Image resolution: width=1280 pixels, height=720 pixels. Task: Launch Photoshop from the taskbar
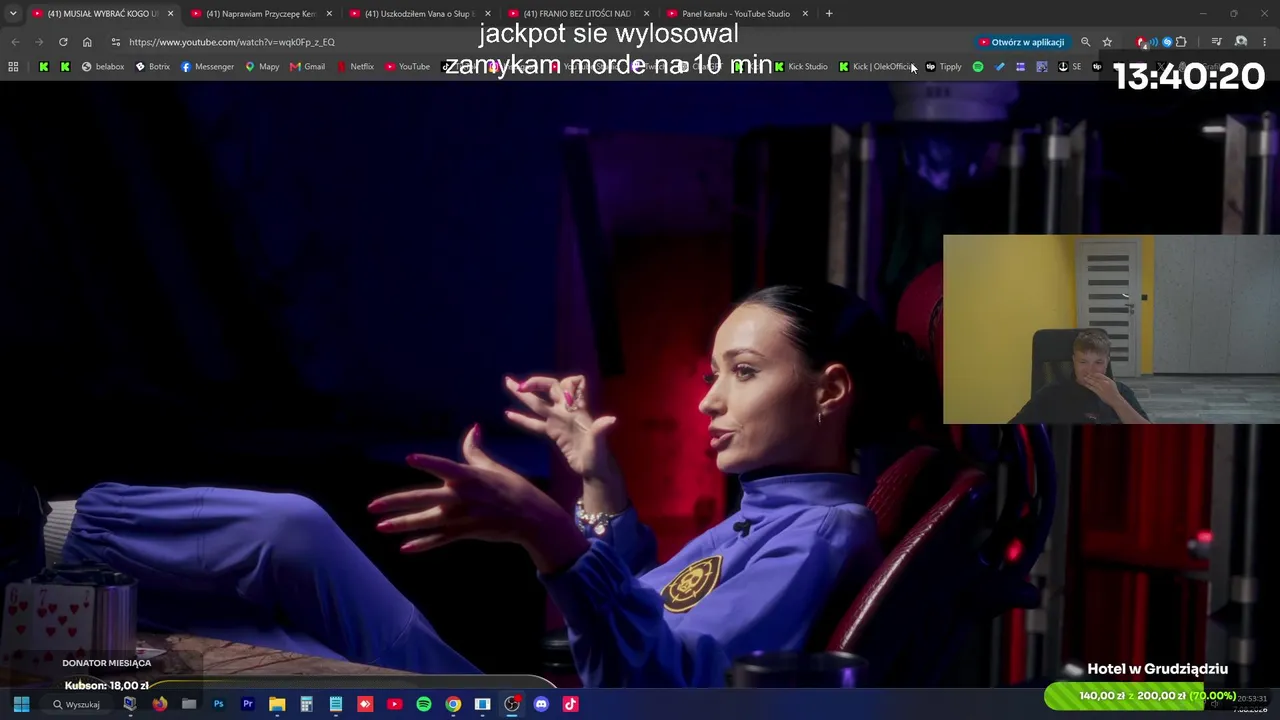(x=218, y=704)
